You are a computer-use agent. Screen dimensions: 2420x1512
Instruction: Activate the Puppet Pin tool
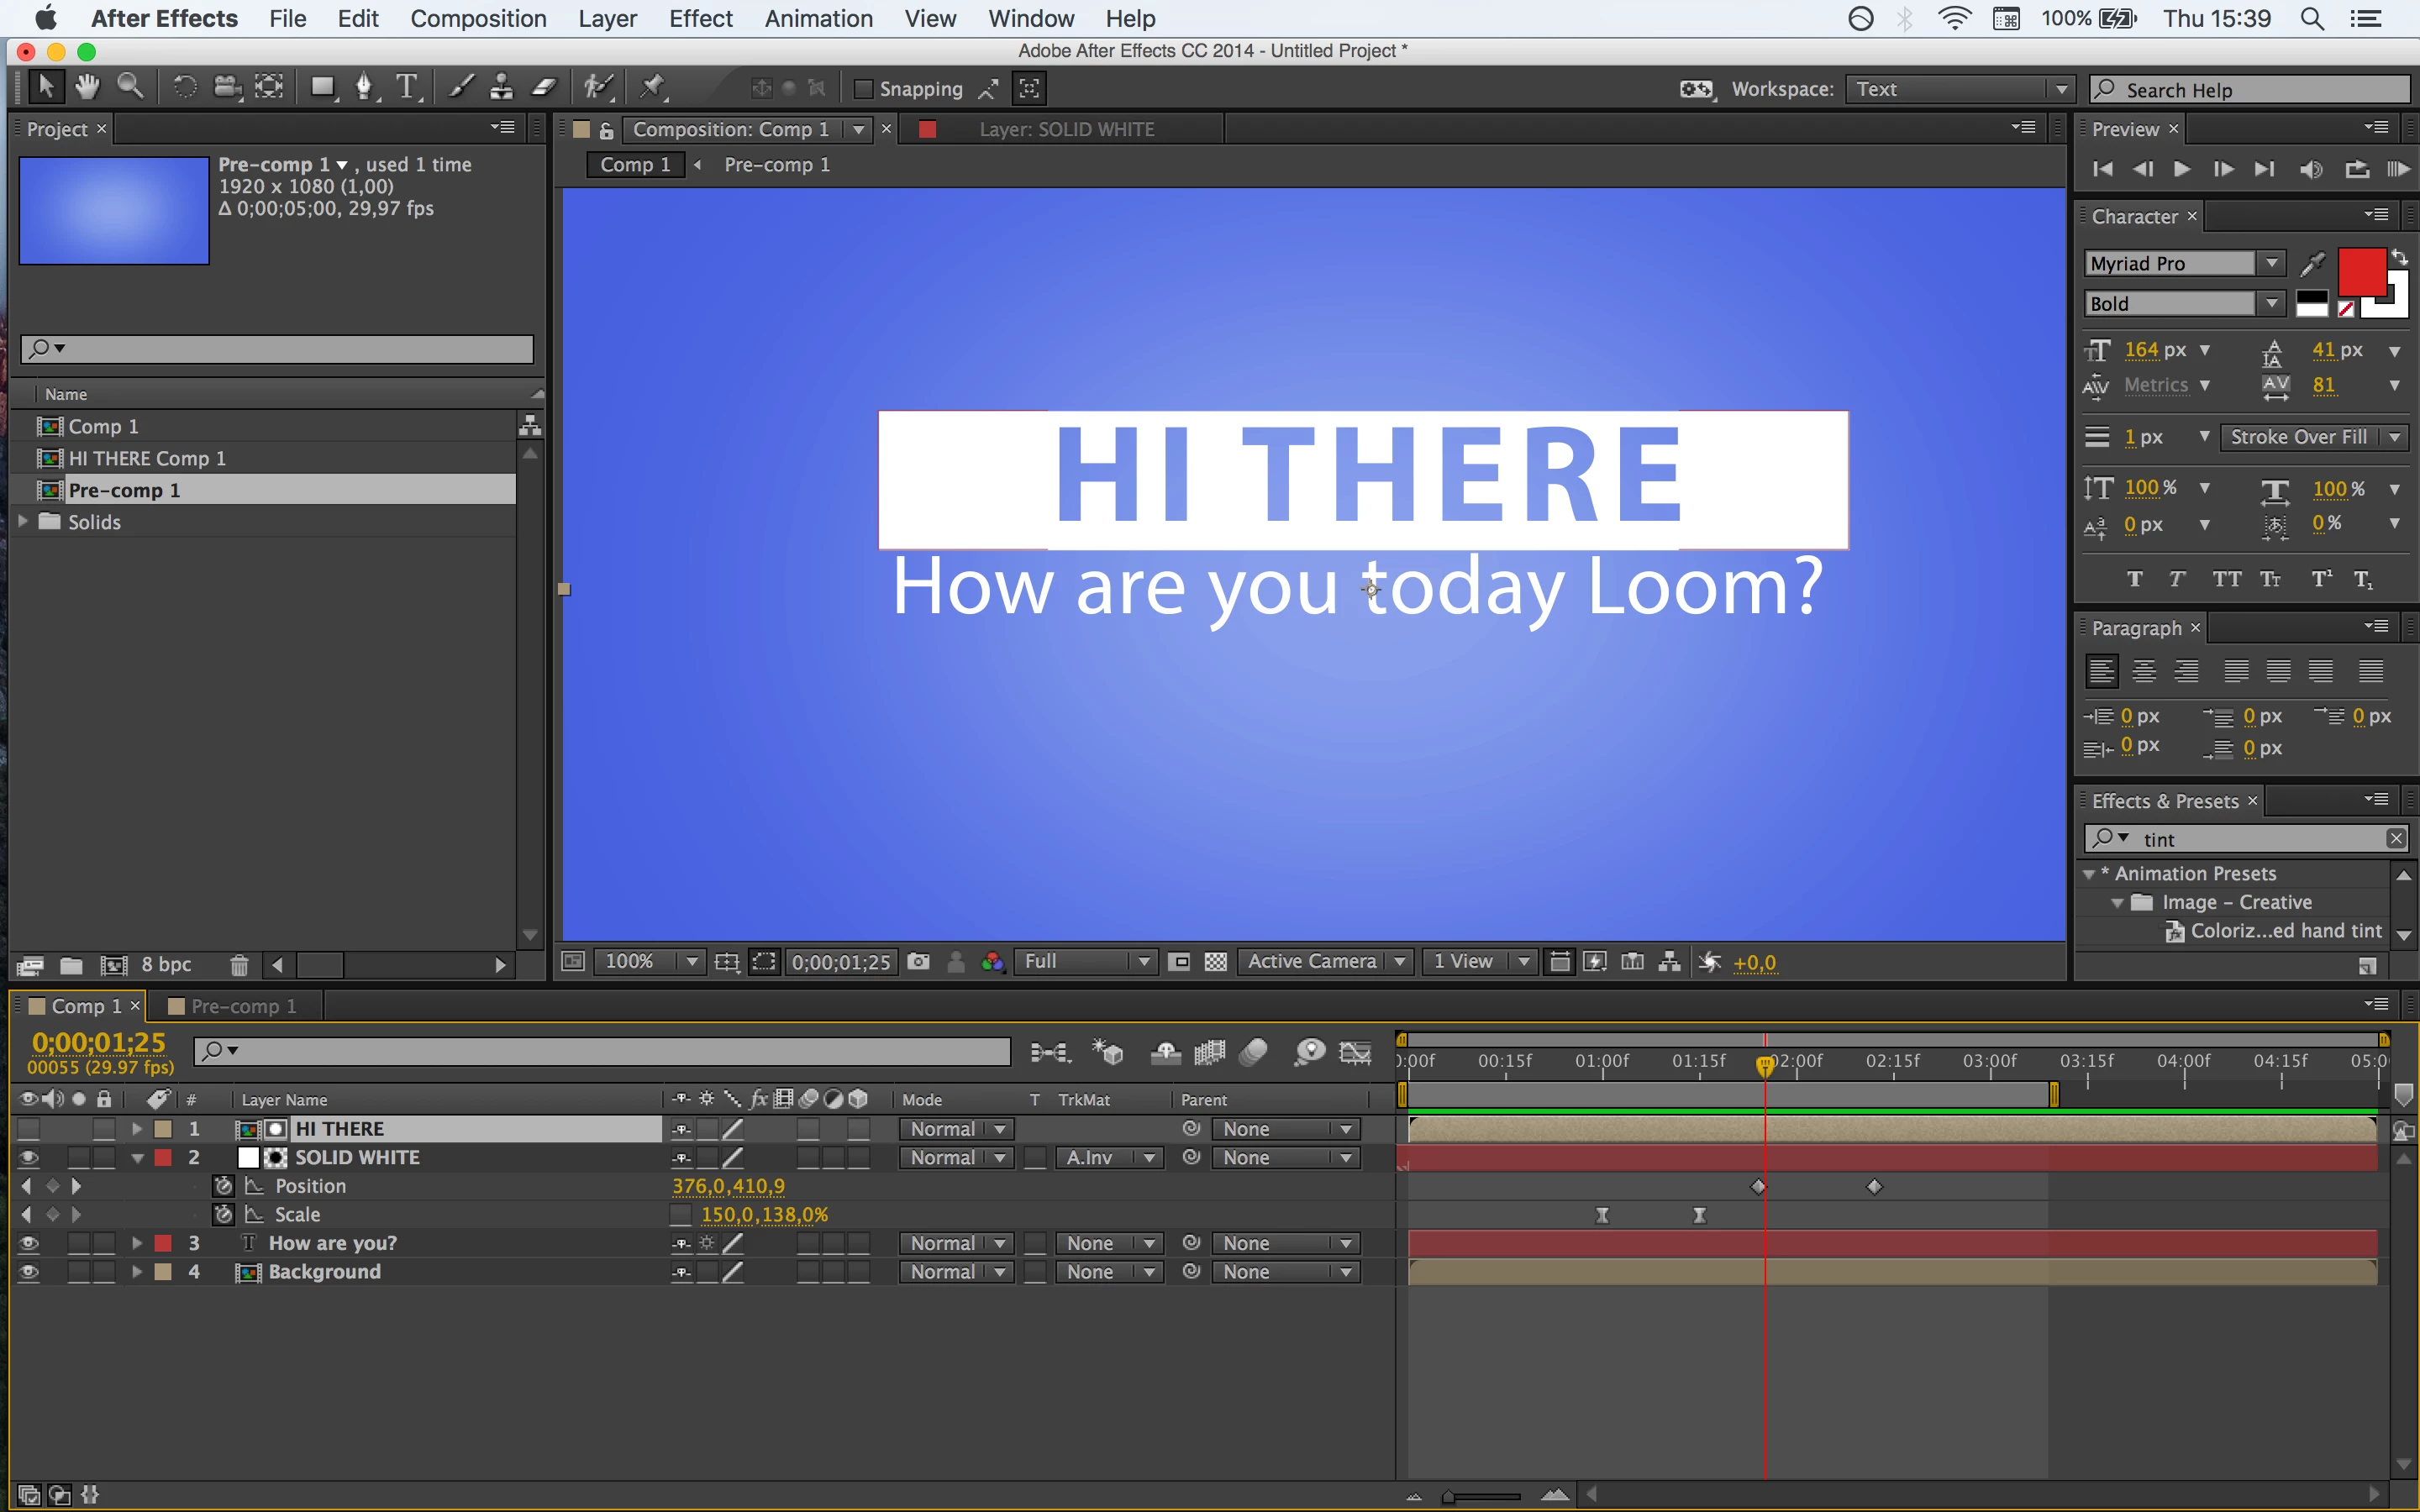pos(652,88)
